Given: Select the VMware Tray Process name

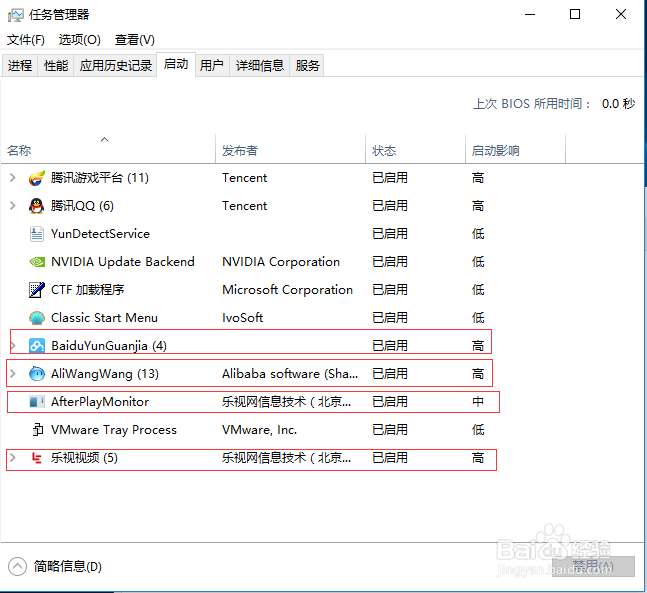Looking at the screenshot, I should pos(113,430).
